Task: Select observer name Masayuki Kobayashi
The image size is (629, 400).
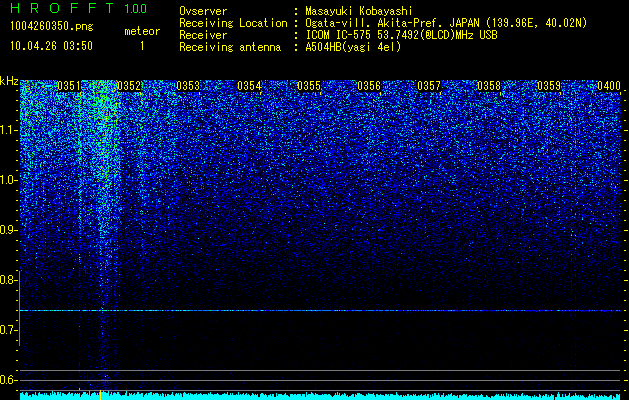Action: tap(359, 11)
